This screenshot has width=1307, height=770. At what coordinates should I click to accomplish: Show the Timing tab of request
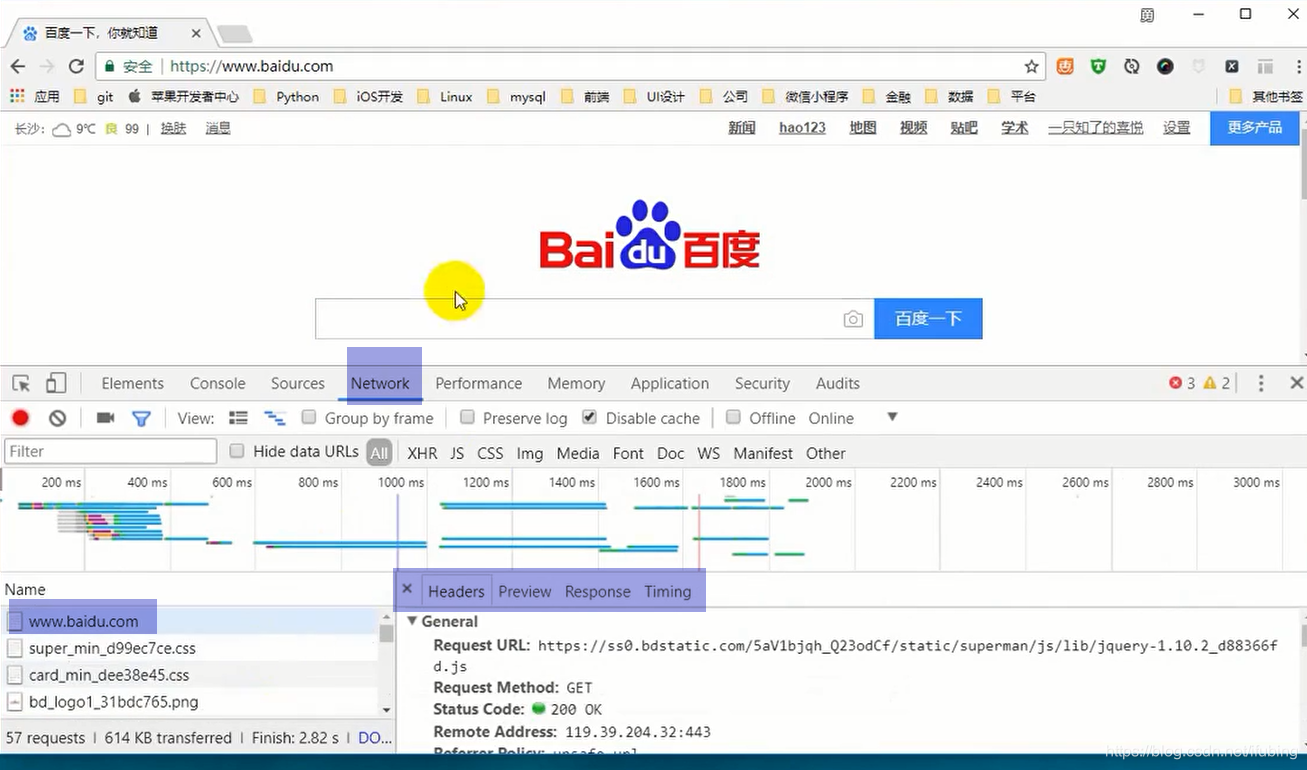667,591
